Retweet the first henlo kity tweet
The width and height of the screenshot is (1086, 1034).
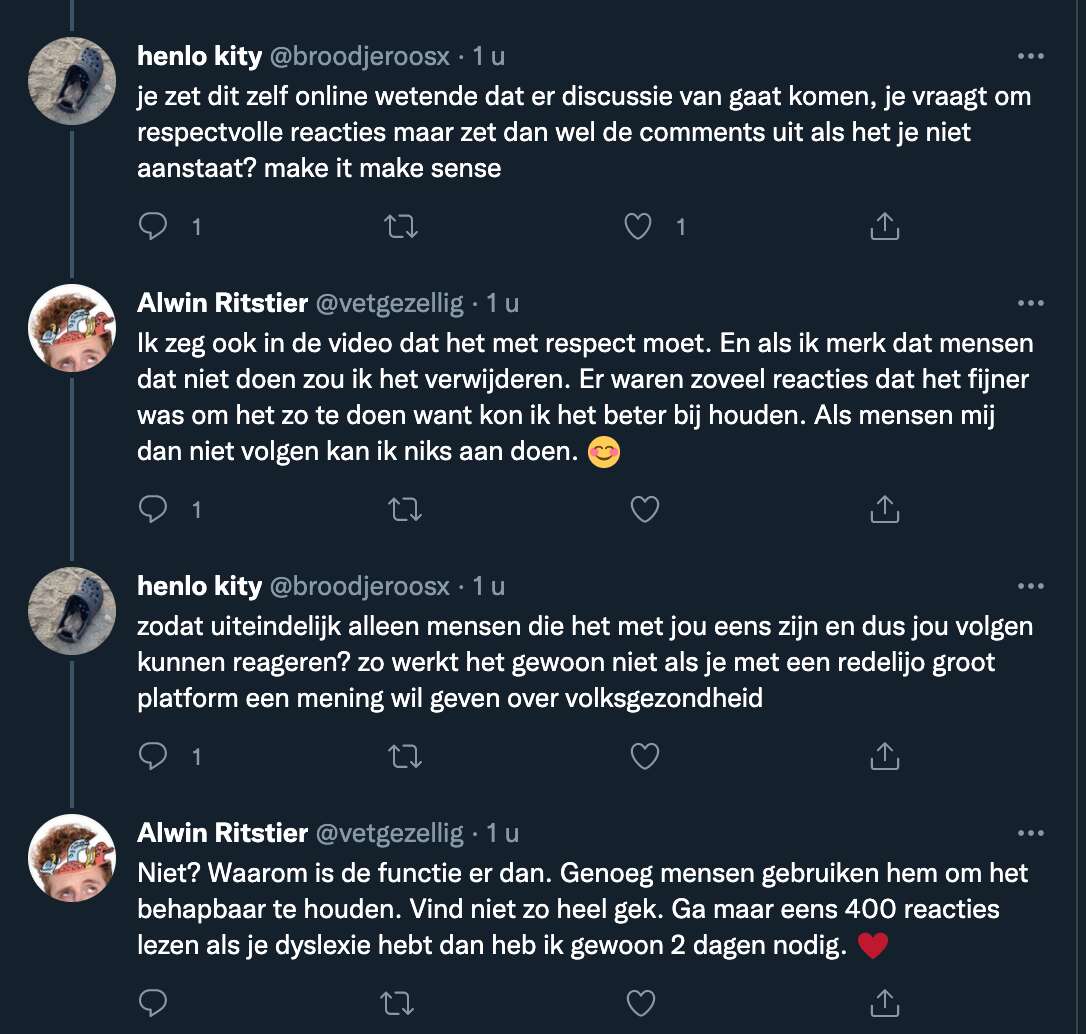coord(401,226)
